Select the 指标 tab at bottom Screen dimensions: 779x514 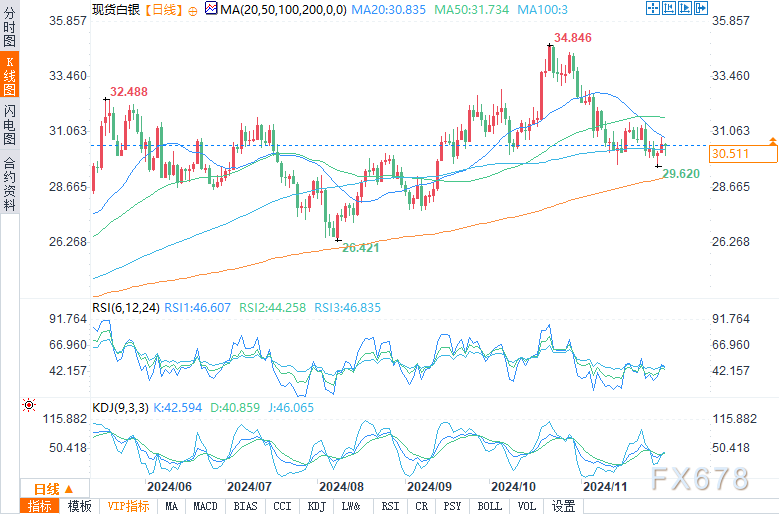point(40,507)
